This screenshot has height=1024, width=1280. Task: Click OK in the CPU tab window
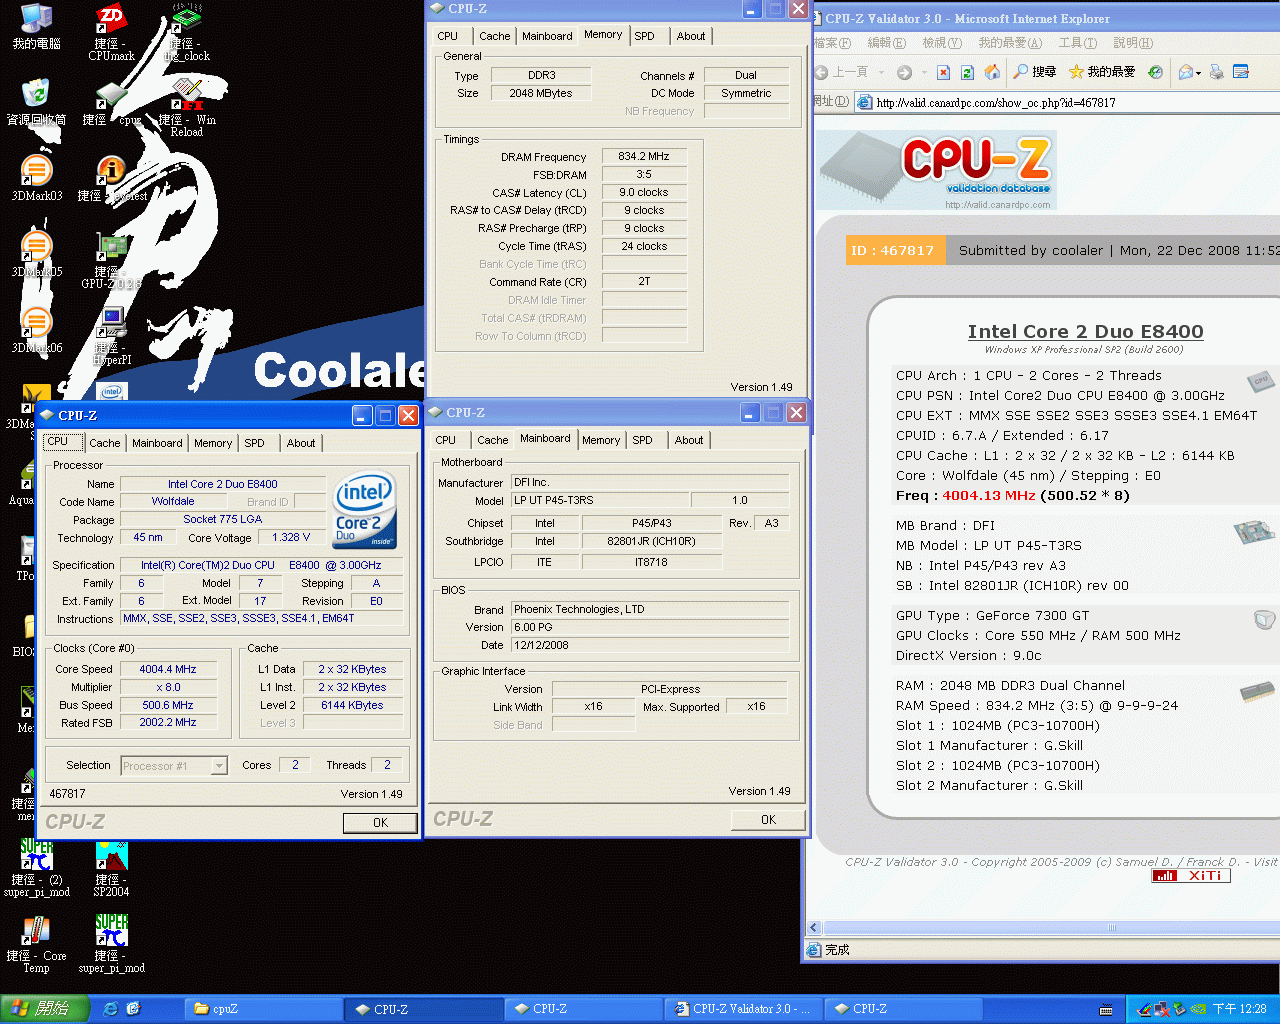[380, 822]
